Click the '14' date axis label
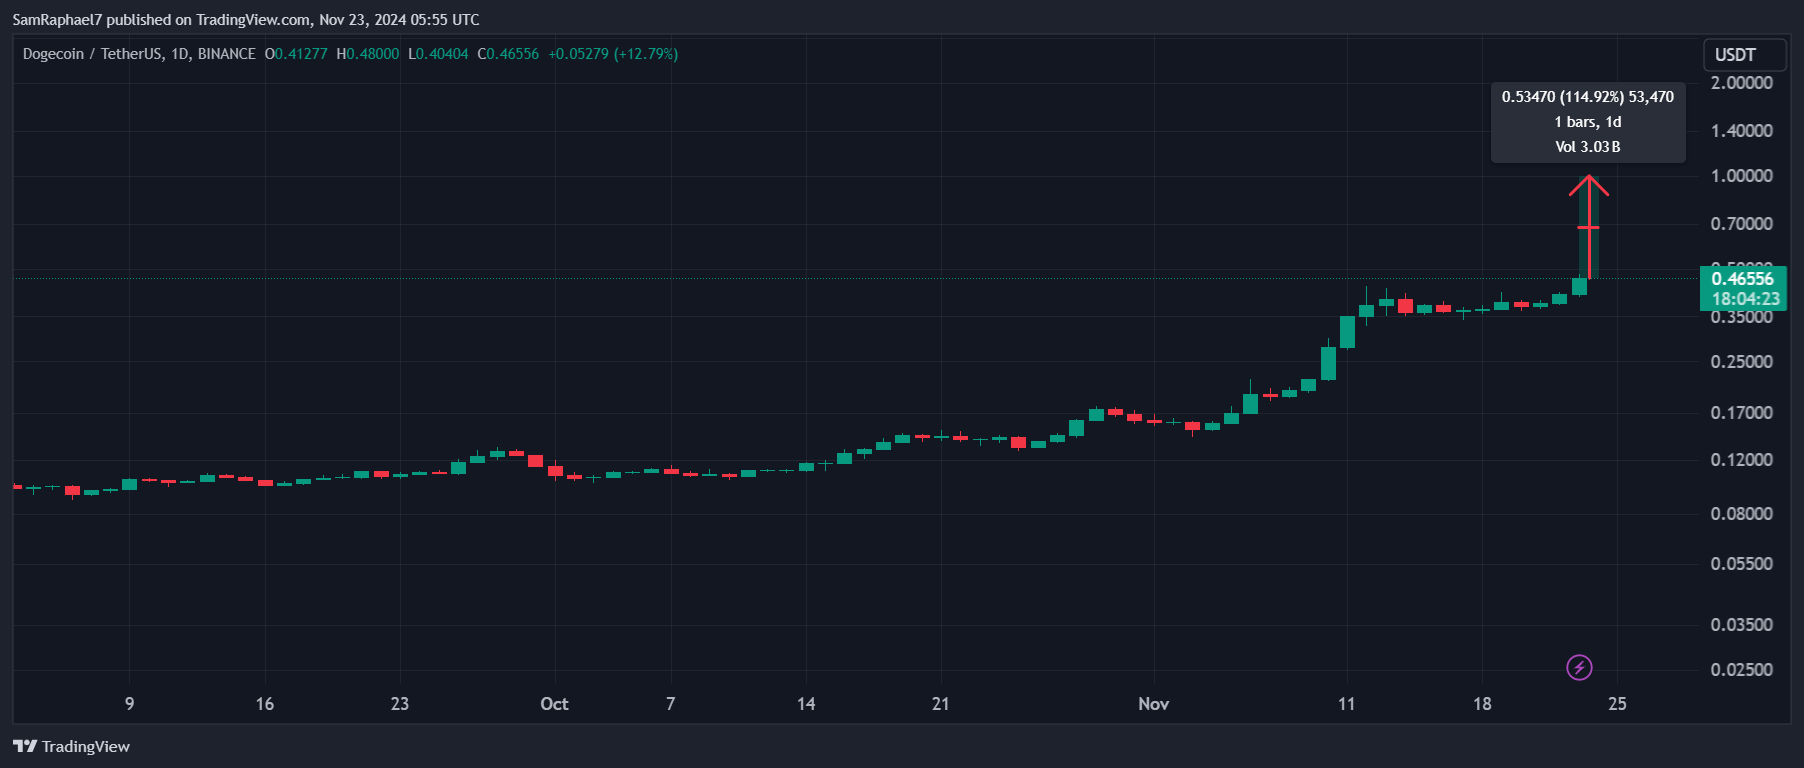This screenshot has width=1804, height=768. (x=806, y=704)
